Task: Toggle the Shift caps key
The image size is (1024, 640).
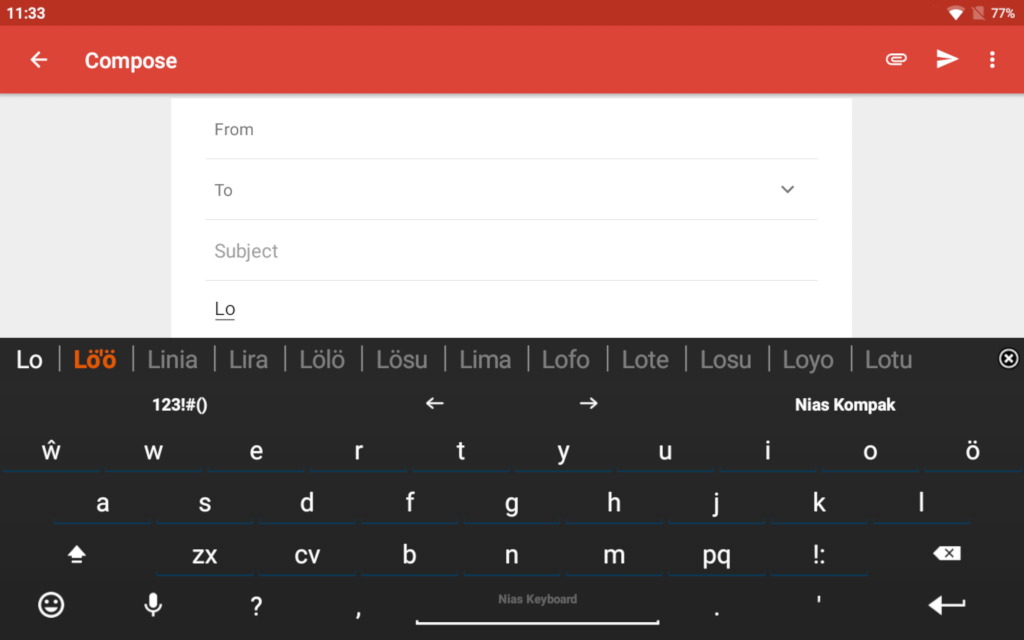Action: coord(77,555)
